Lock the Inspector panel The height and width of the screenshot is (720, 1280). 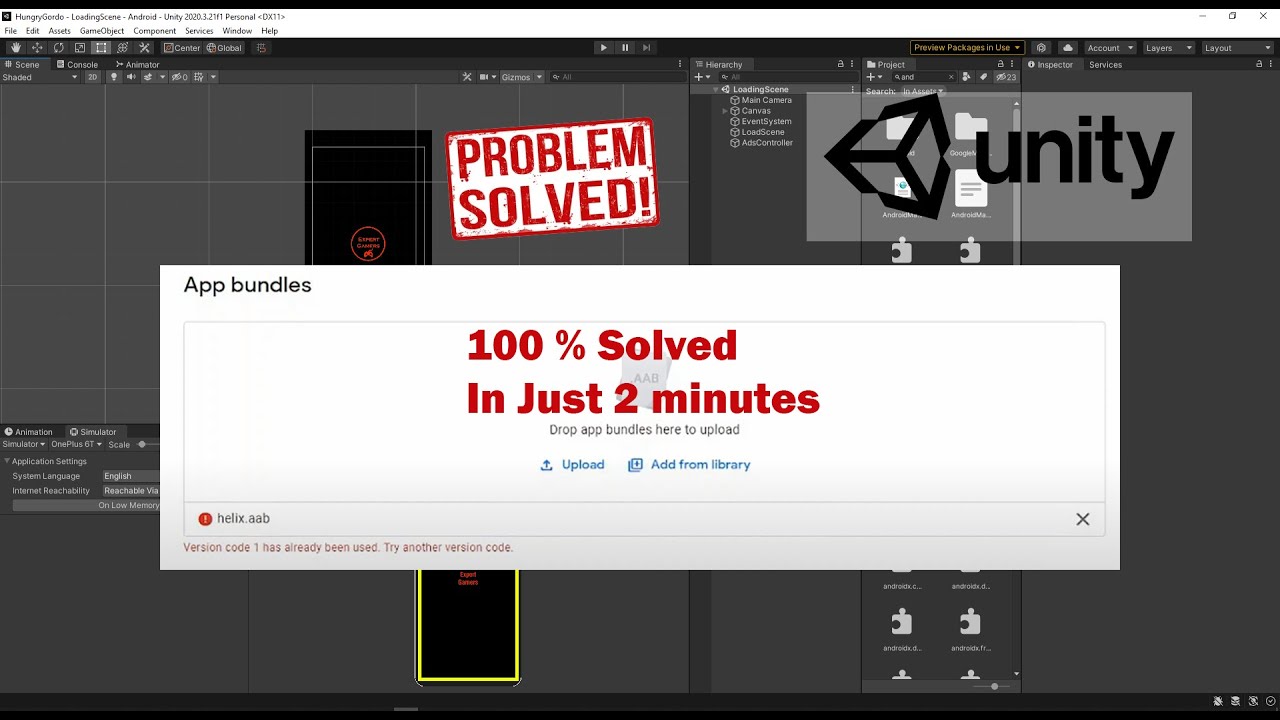coord(1259,64)
